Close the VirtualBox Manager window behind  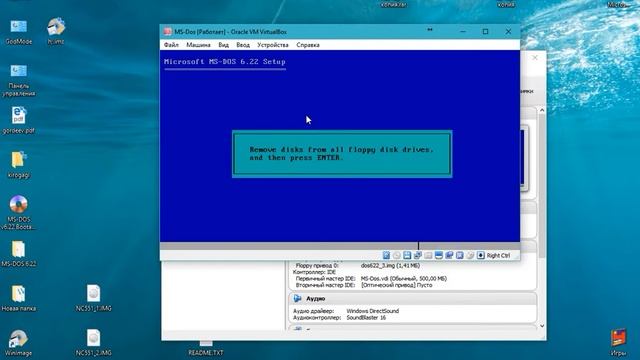click(535, 58)
